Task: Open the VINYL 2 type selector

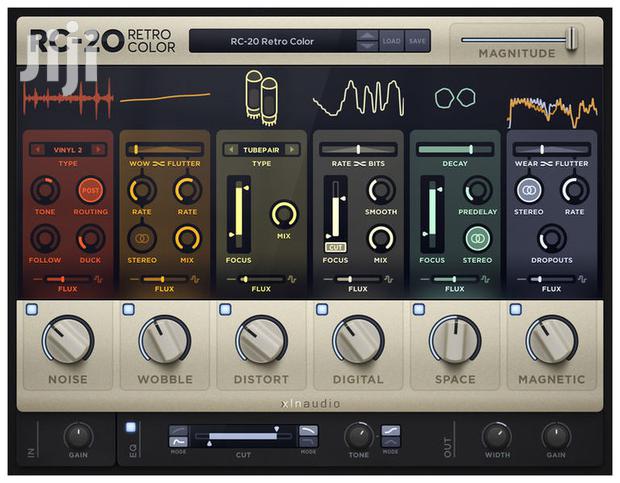Action: (x=68, y=150)
